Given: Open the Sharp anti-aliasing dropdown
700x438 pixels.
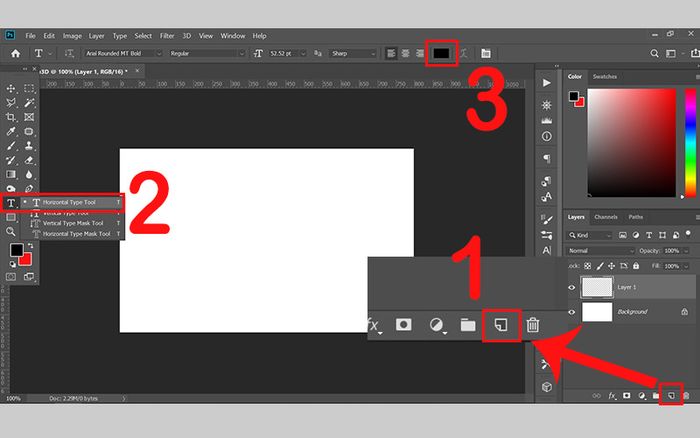Looking at the screenshot, I should [x=373, y=54].
